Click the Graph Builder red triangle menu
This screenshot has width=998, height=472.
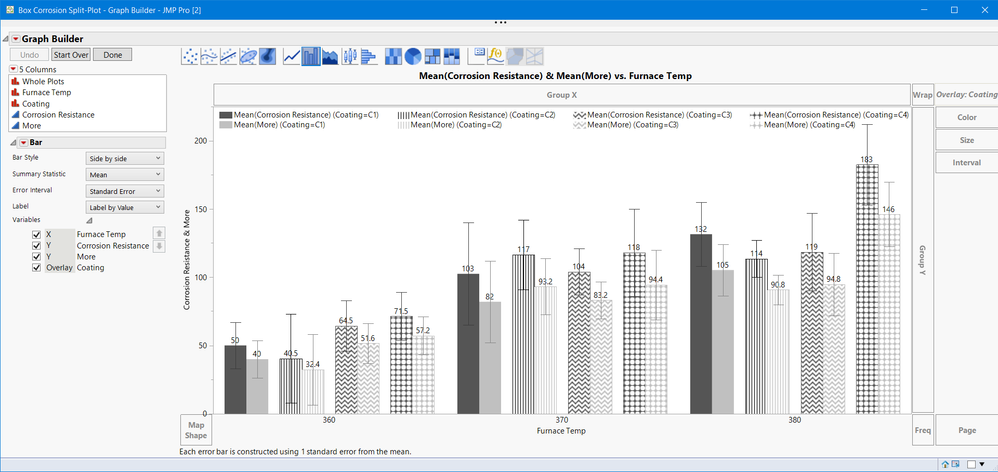tap(14, 39)
